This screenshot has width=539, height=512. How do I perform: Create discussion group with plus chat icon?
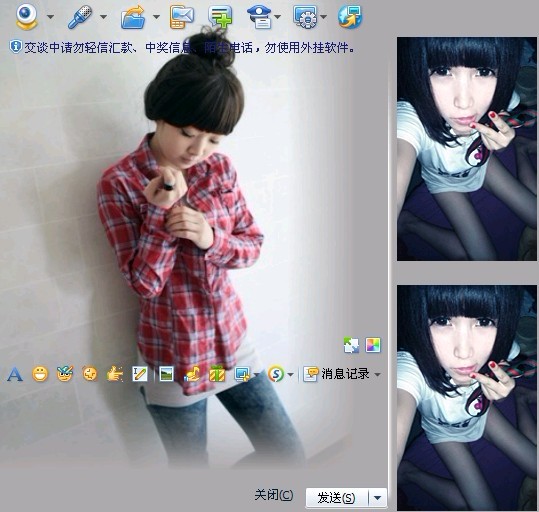(x=220, y=17)
